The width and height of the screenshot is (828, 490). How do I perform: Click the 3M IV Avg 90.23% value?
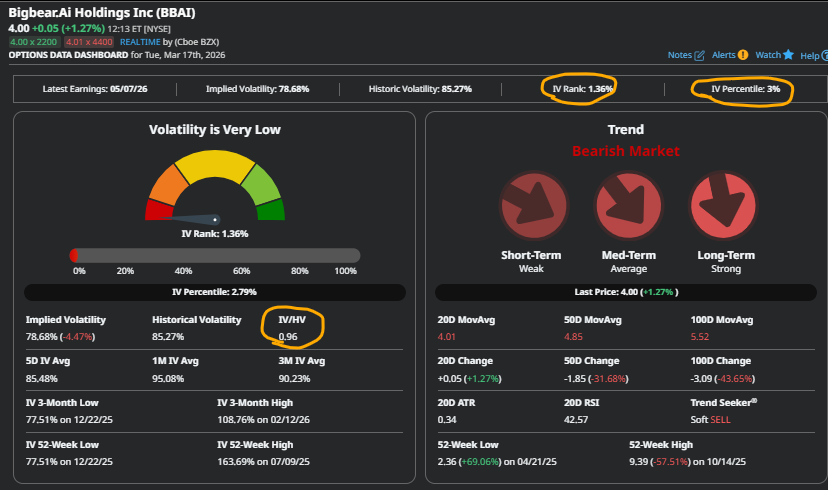tap(294, 379)
